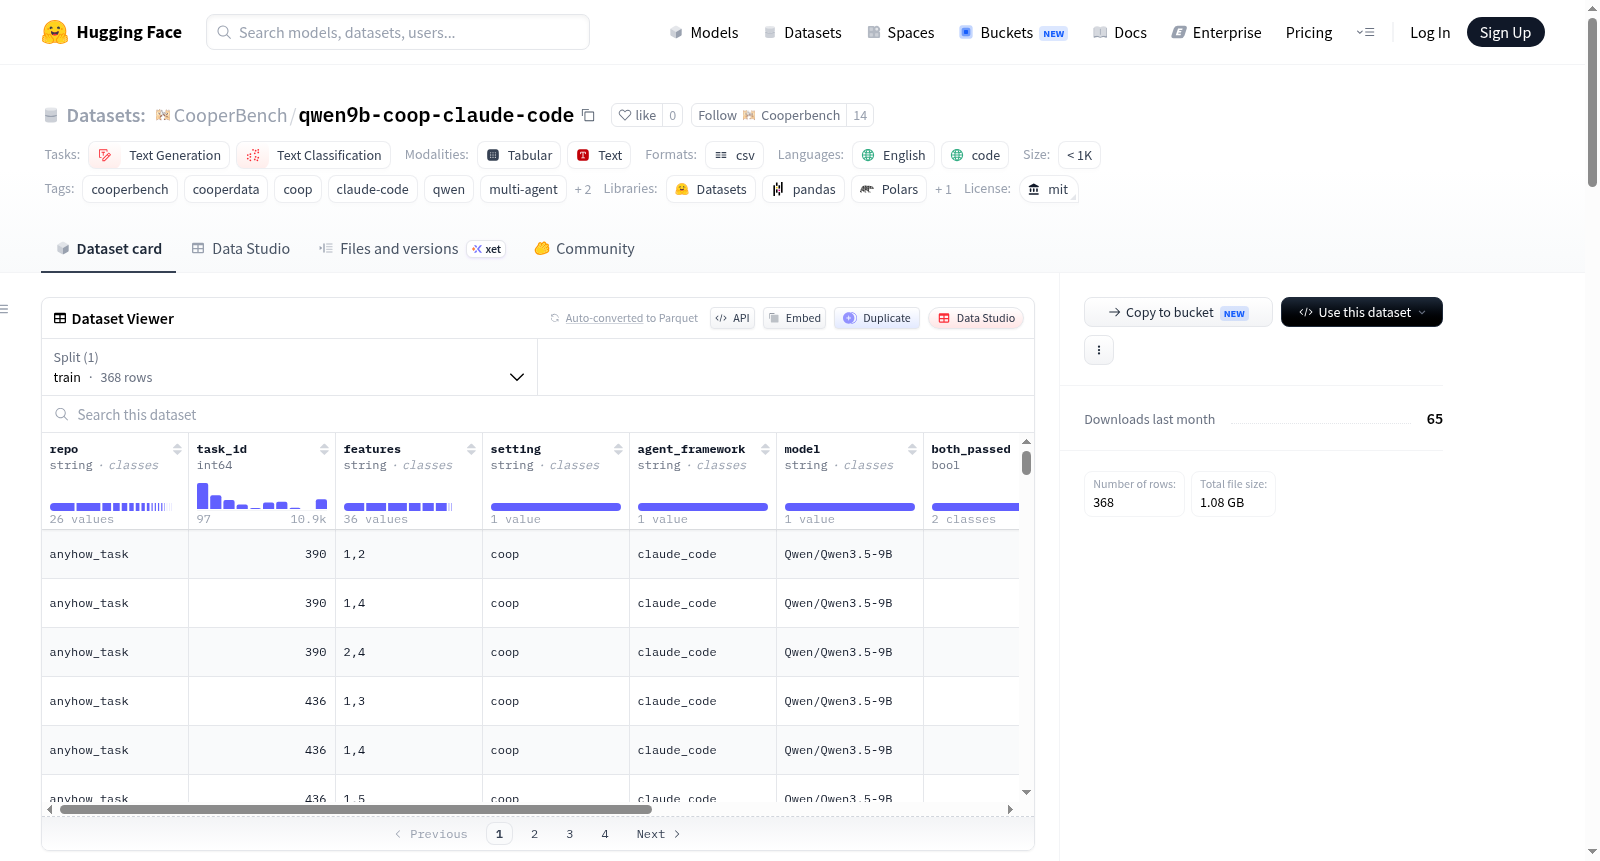This screenshot has width=1600, height=861.
Task: Select the Text Classification task tag
Action: coord(313,155)
